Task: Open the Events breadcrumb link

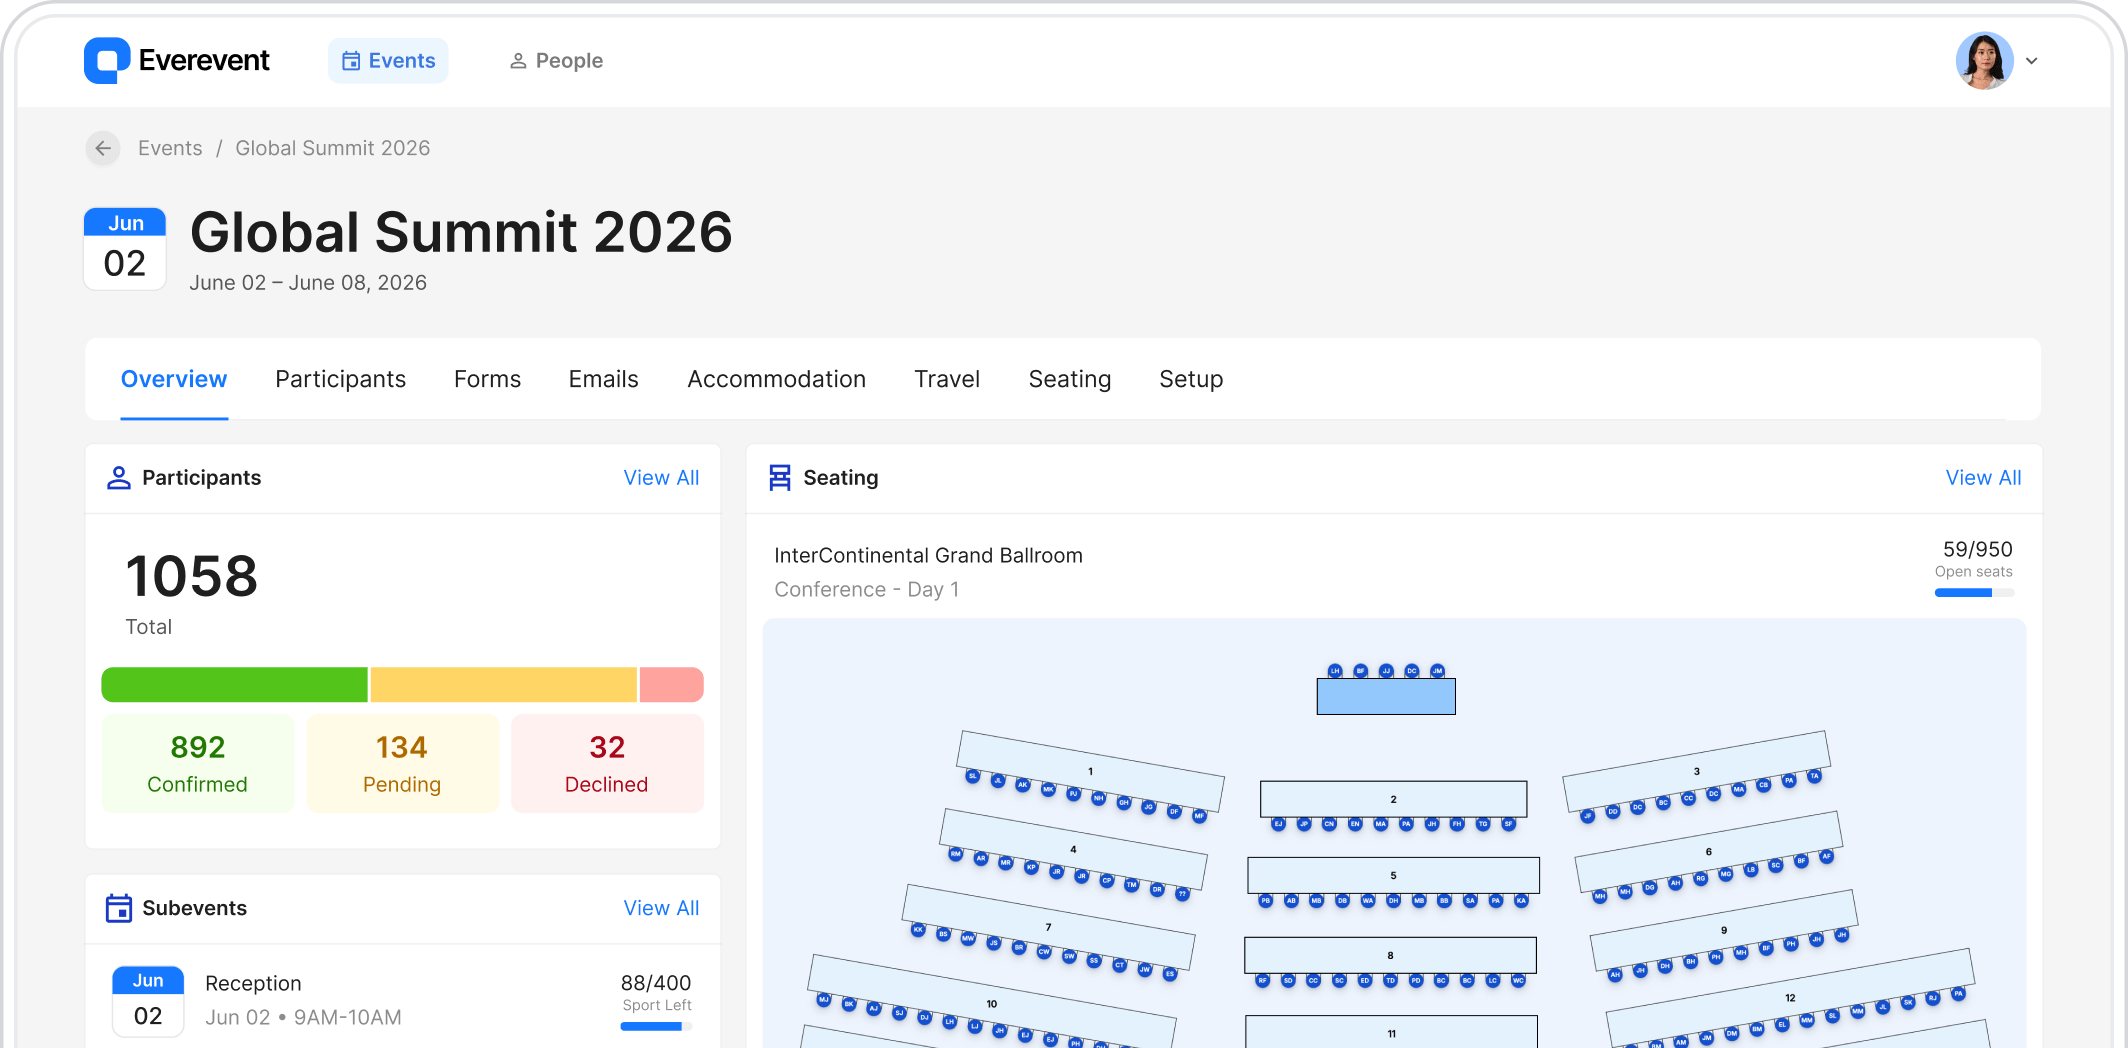Action: (170, 148)
